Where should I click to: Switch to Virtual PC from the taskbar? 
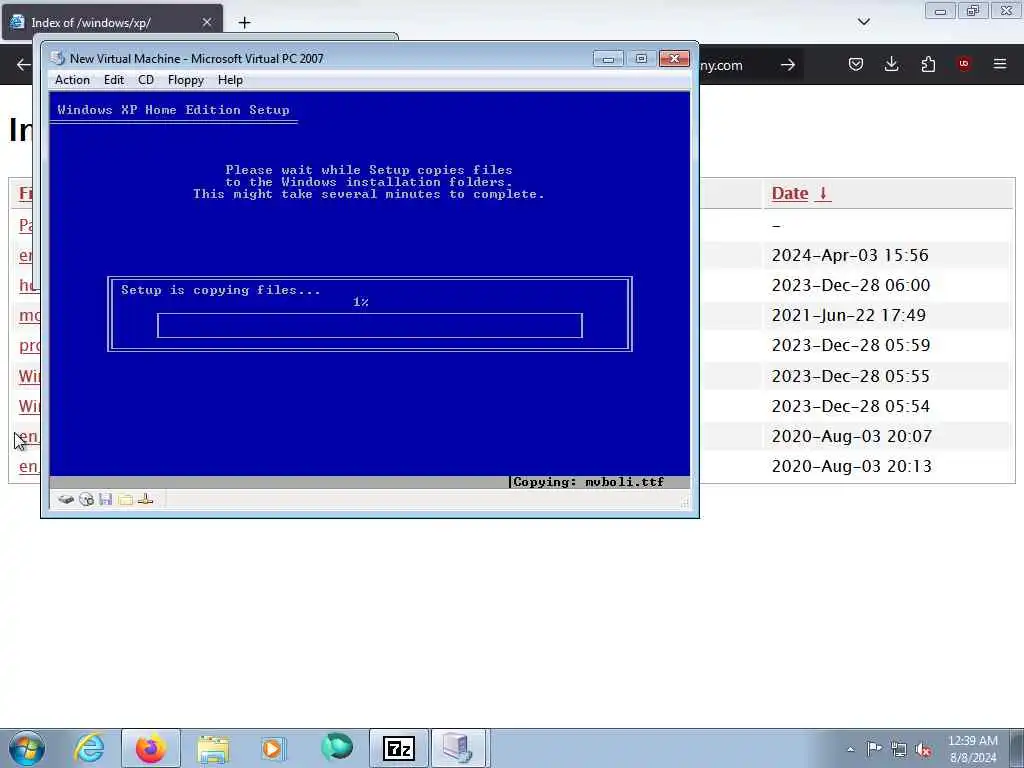pyautogui.click(x=458, y=748)
